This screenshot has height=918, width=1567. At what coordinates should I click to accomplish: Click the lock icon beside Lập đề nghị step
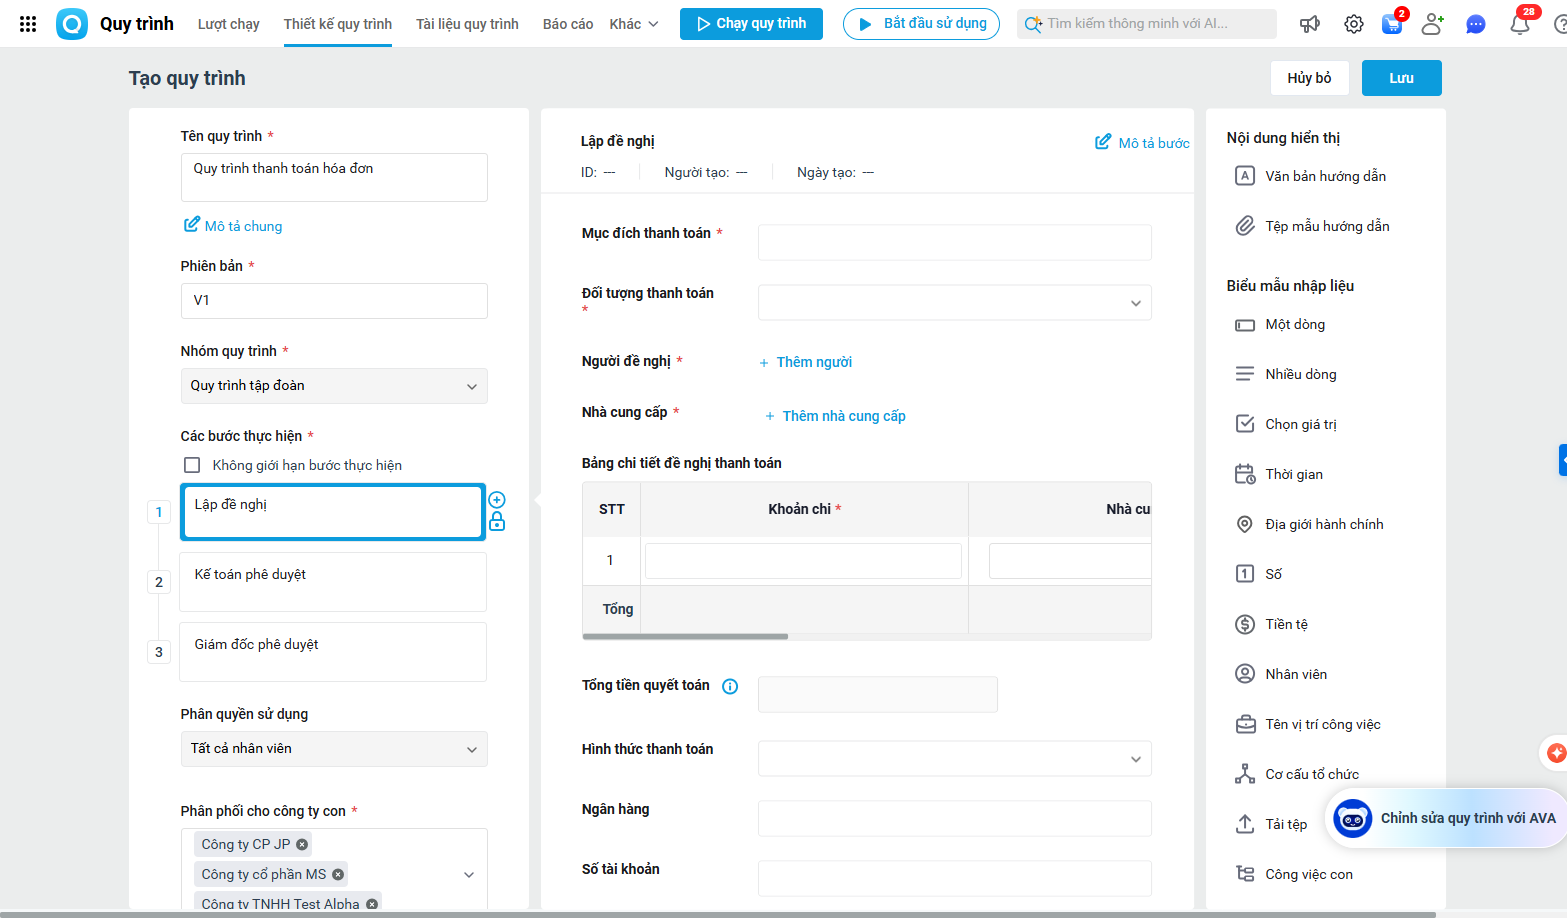pos(497,522)
